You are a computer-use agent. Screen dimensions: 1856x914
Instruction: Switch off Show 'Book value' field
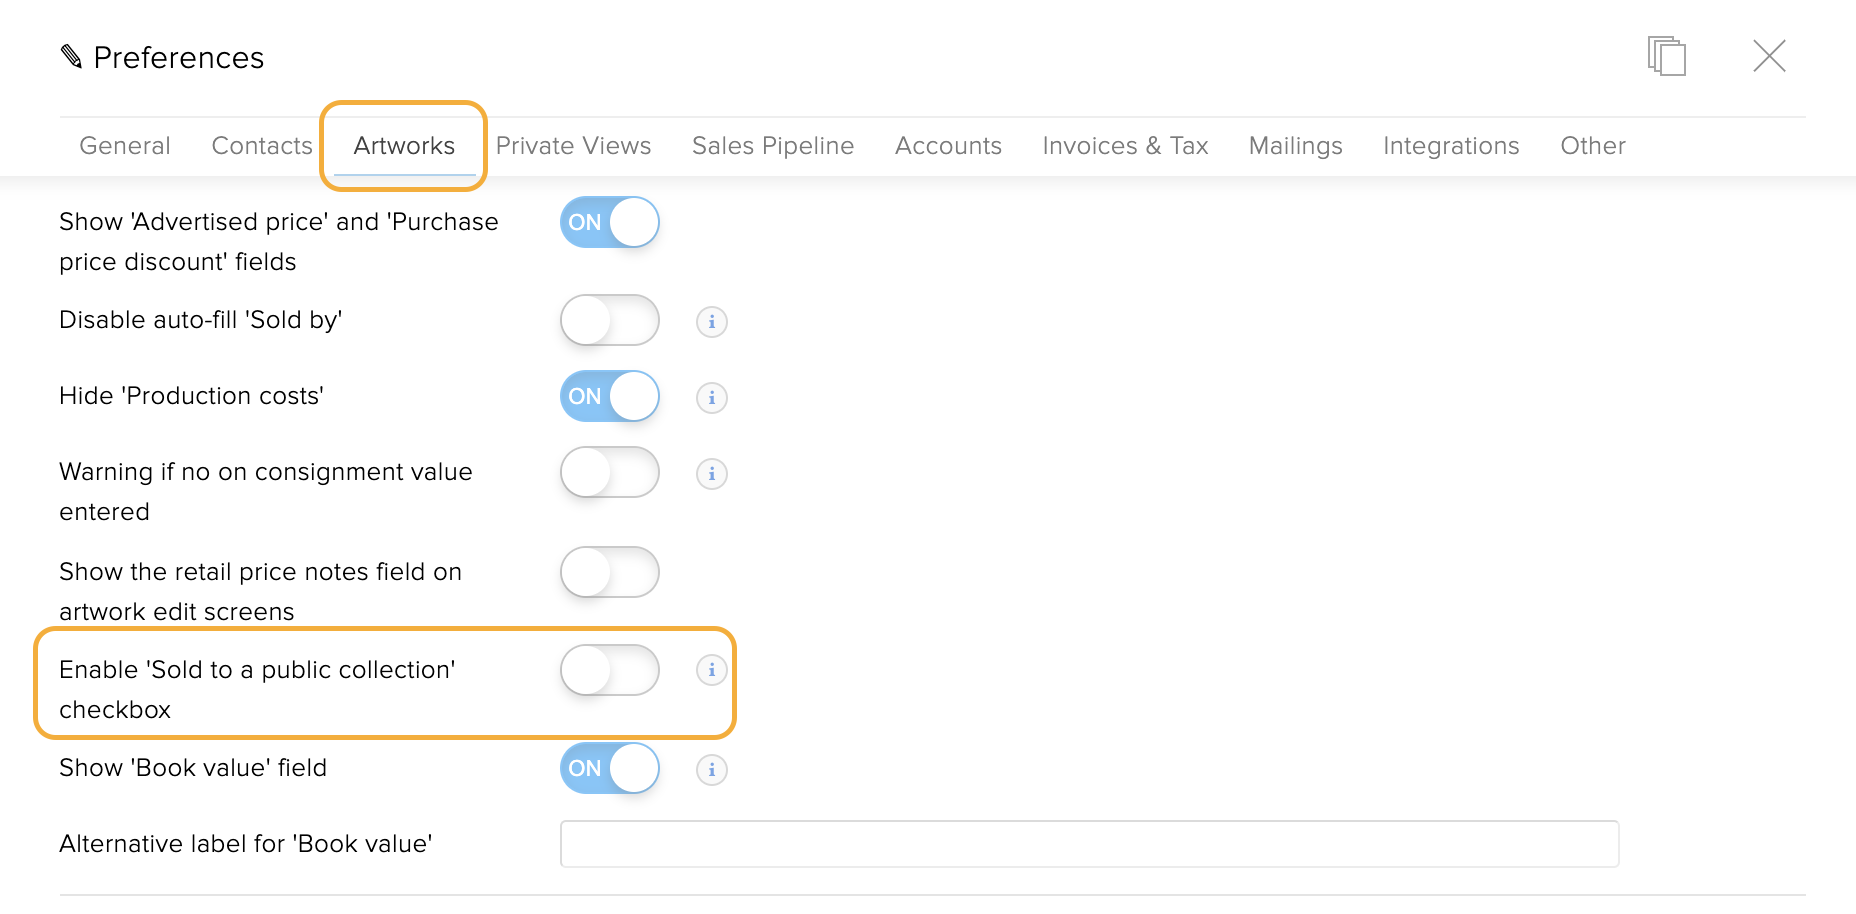coord(610,768)
